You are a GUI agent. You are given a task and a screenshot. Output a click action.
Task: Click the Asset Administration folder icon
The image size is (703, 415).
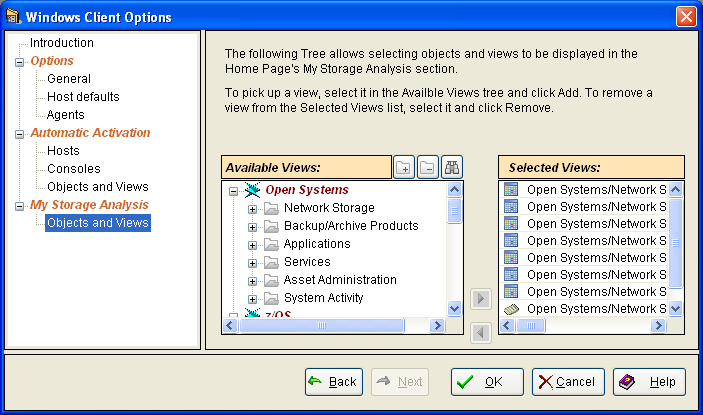pos(271,280)
